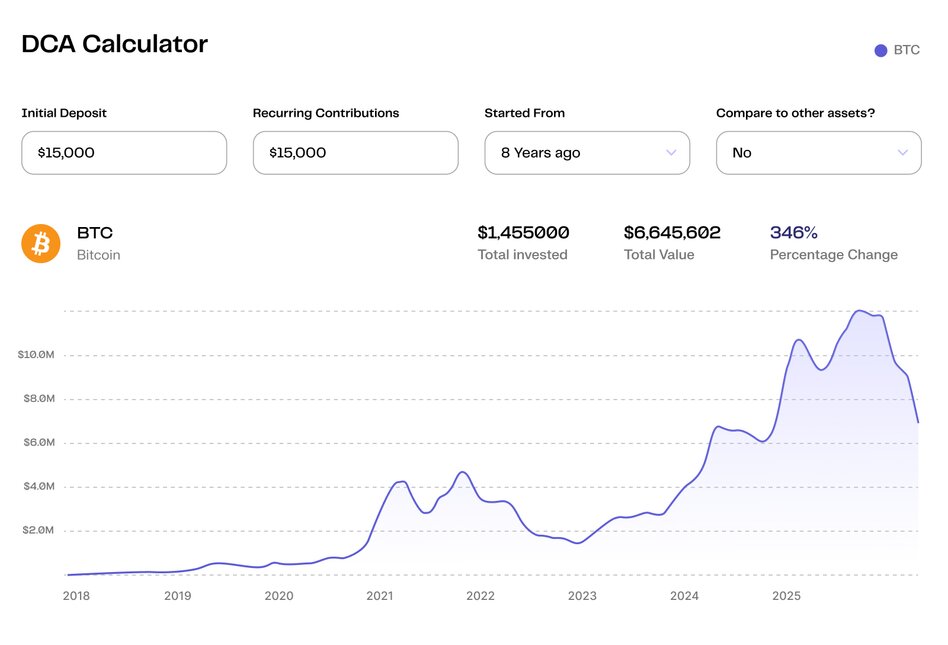Focus the Initial Deposit input field

(124, 153)
